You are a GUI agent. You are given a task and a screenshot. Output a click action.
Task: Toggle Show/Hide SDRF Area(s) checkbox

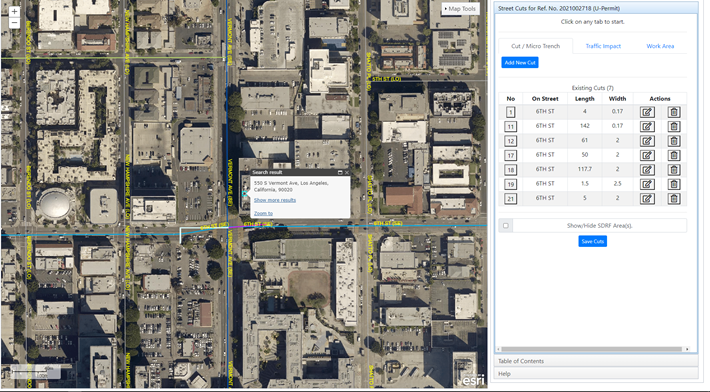tap(506, 225)
